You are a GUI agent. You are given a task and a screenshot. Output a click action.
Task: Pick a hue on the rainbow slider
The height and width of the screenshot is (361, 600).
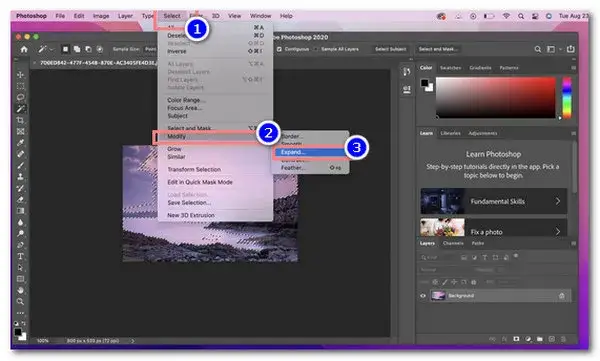(x=567, y=97)
